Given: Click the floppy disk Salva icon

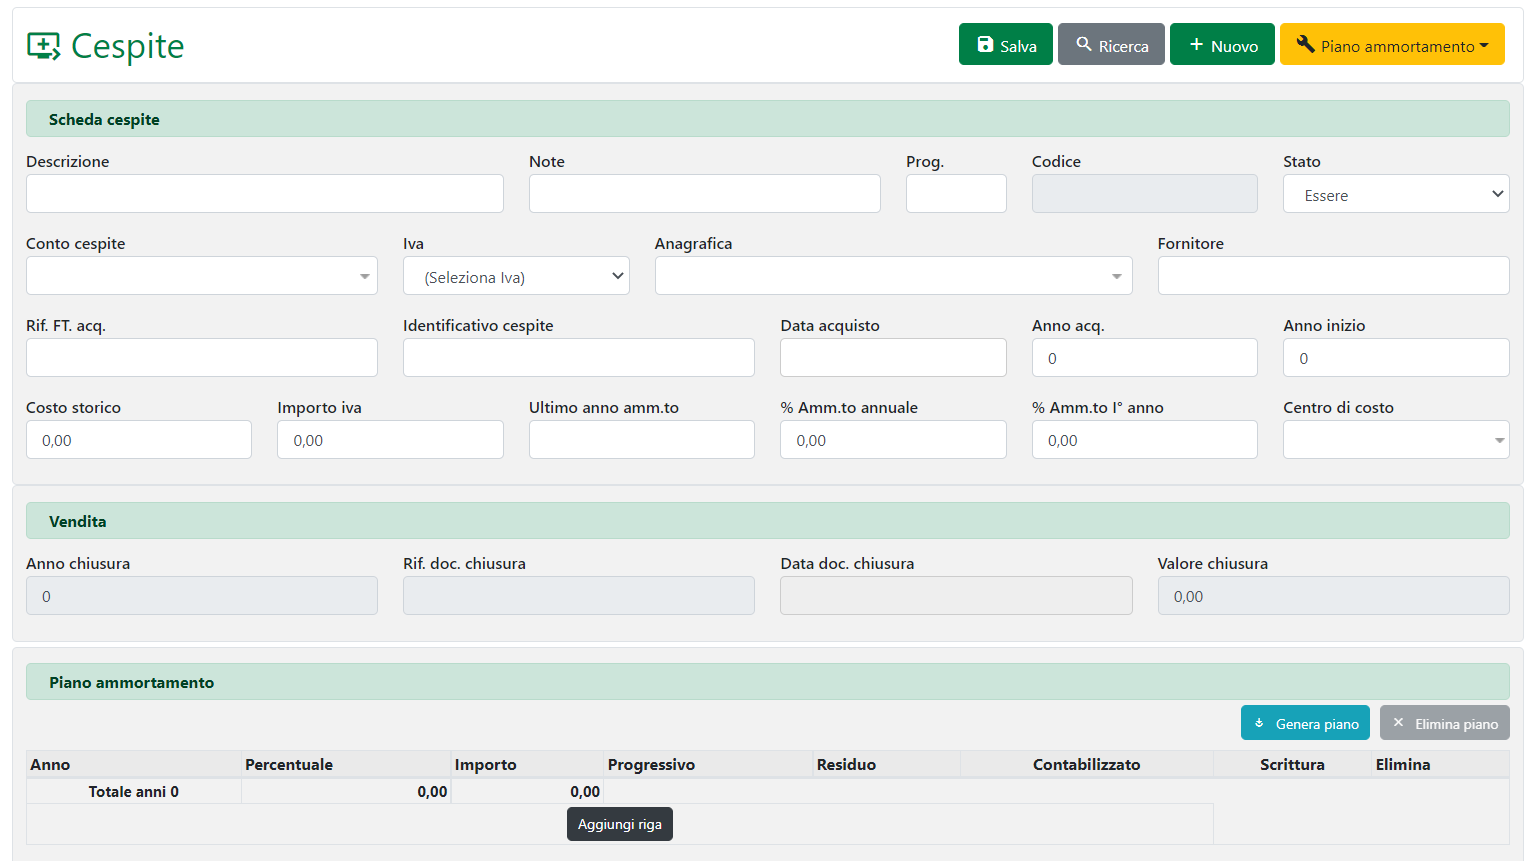Looking at the screenshot, I should click(985, 45).
